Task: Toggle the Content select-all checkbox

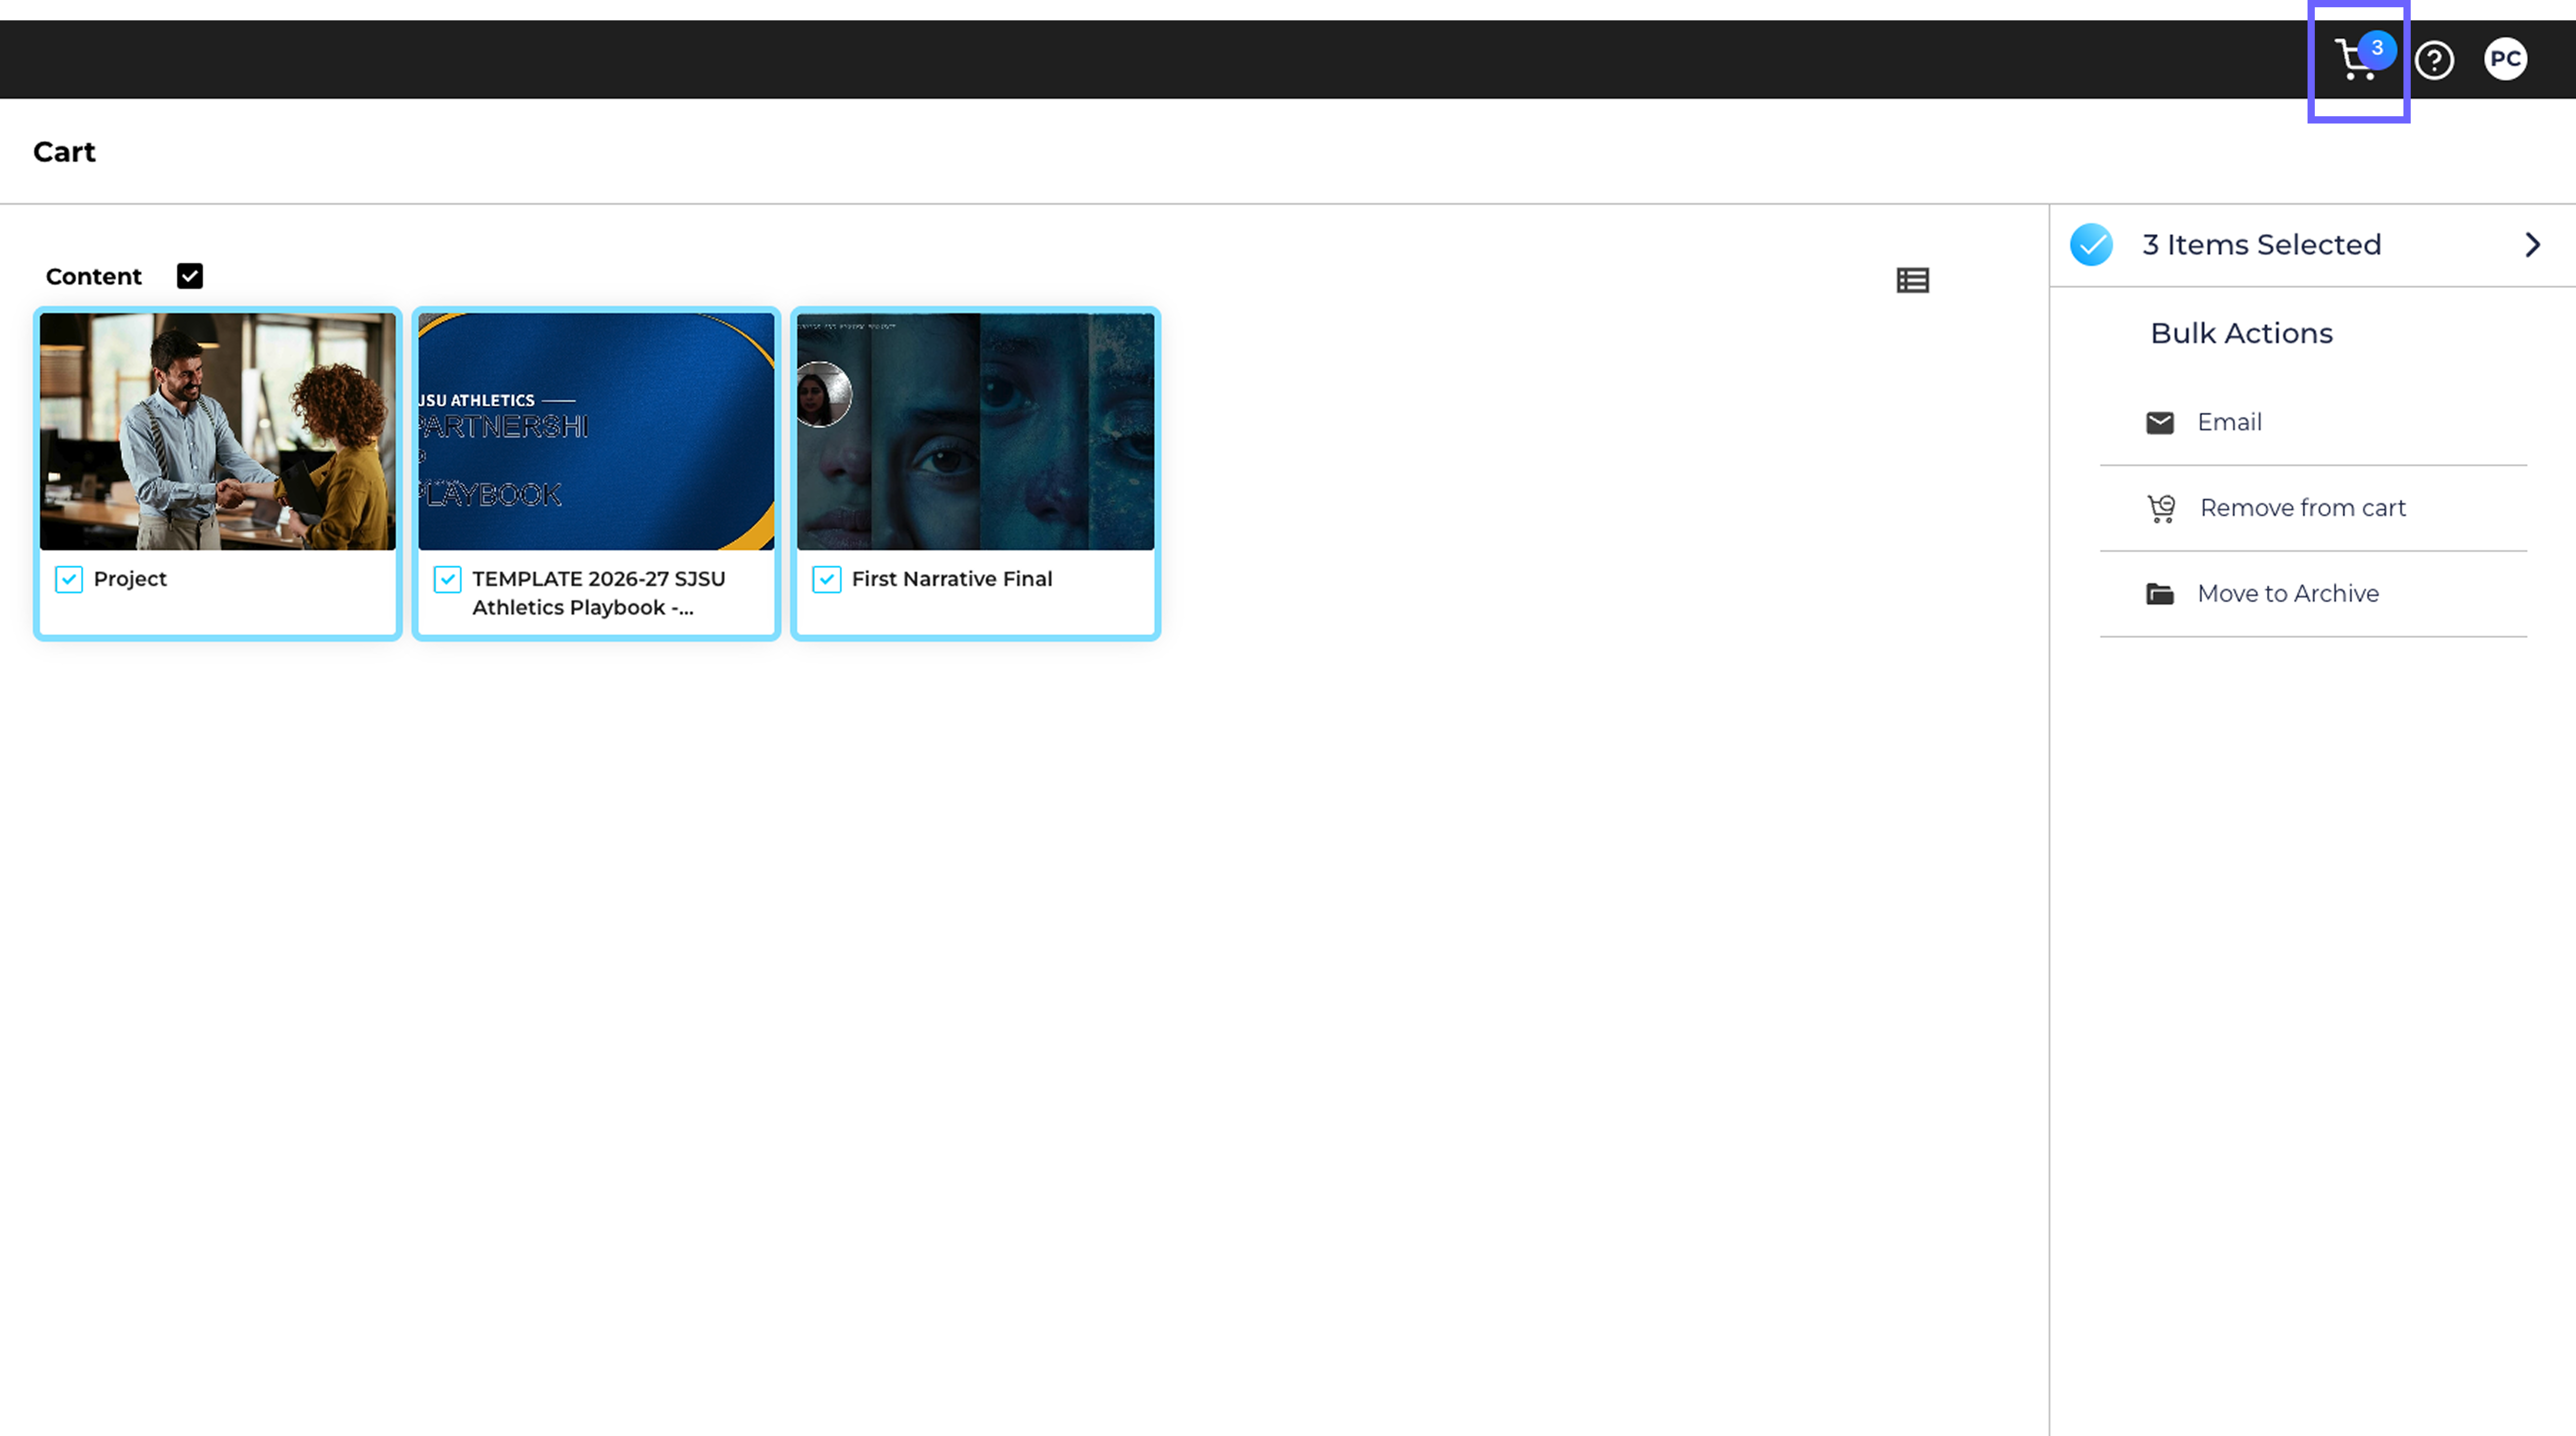Action: coord(190,276)
